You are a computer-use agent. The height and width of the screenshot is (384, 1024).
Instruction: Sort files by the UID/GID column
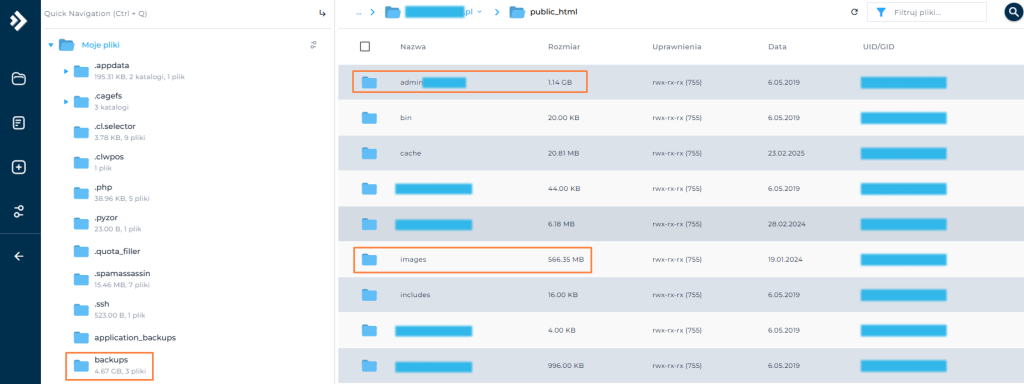coord(878,47)
